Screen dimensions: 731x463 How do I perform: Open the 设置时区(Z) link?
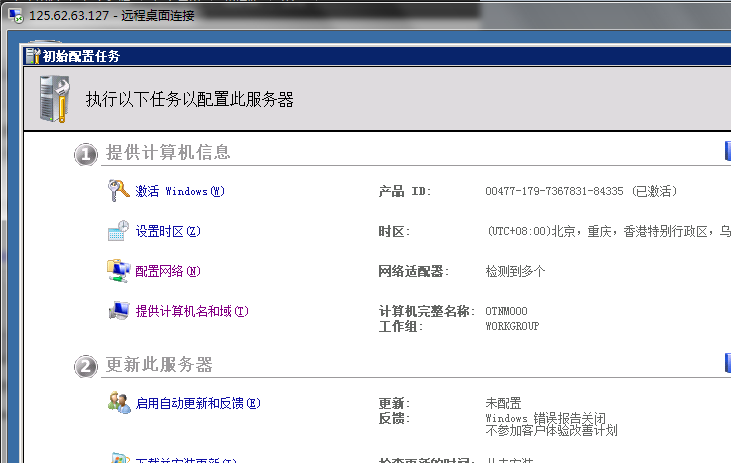click(x=168, y=231)
